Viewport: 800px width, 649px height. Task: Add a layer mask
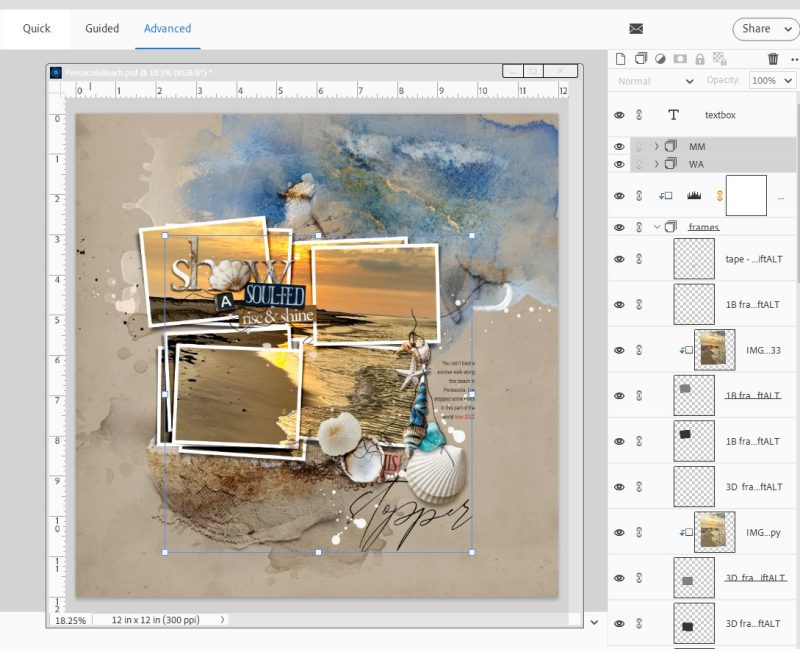pyautogui.click(x=680, y=59)
